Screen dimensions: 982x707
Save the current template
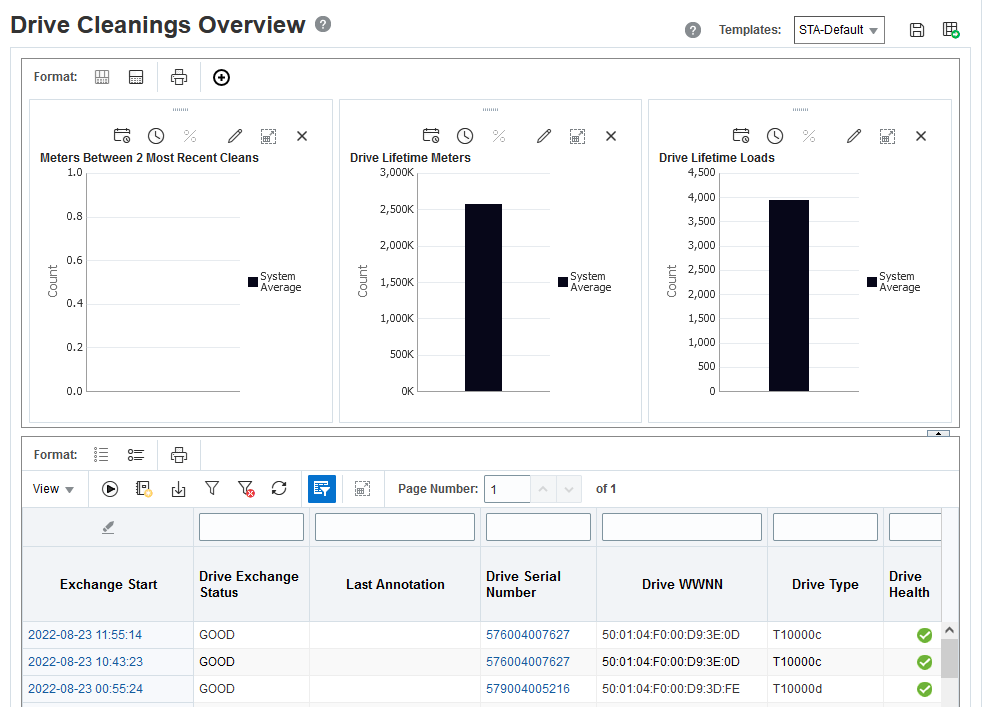click(x=916, y=30)
